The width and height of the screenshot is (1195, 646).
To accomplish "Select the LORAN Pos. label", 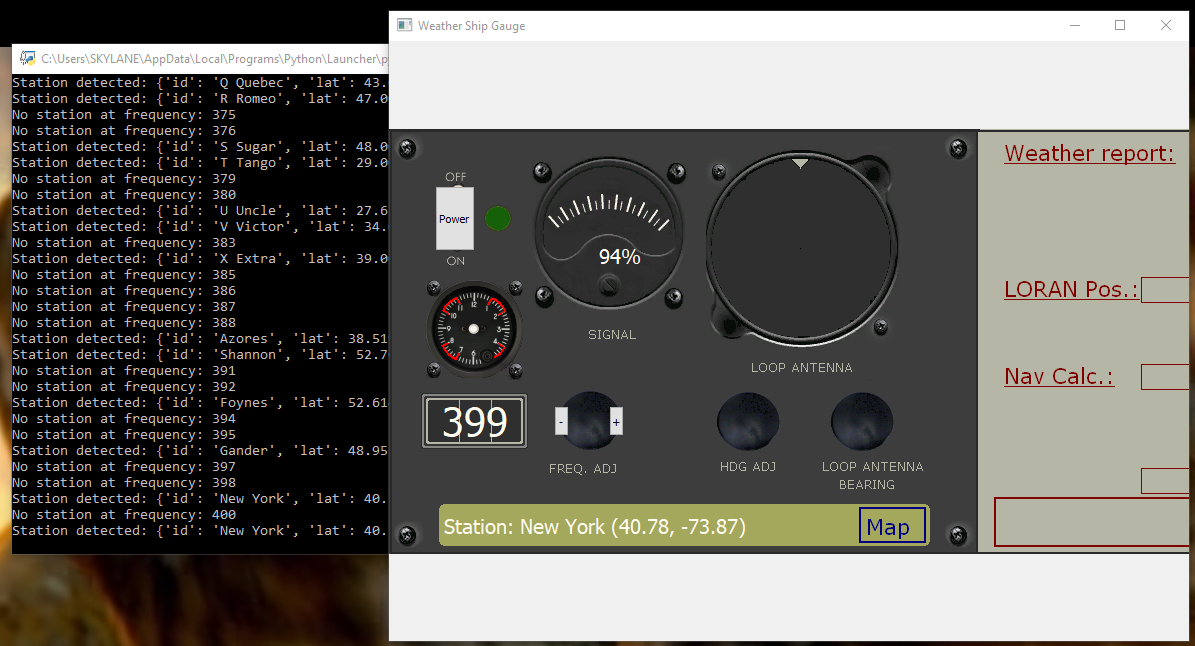I will click(1070, 290).
